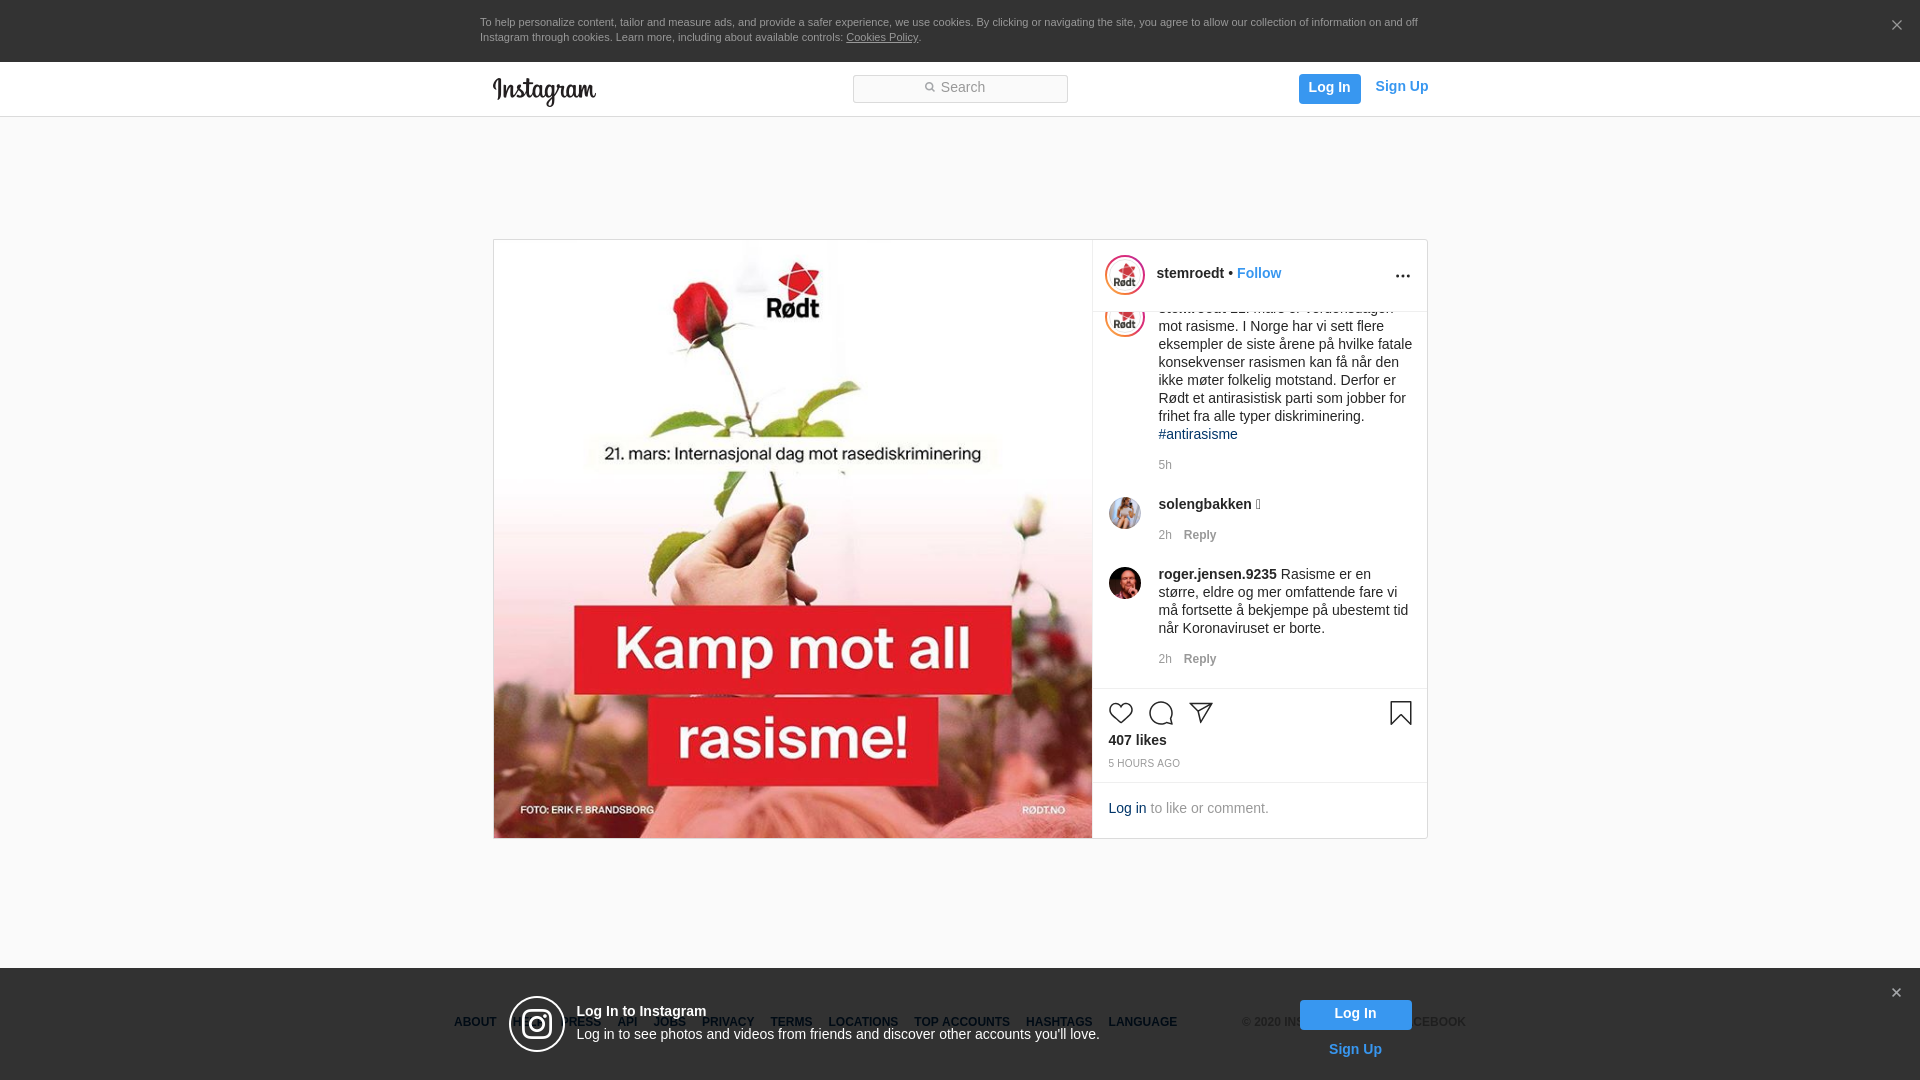Screen dimensions: 1920x1080
Task: Open the LANGUAGE footer option
Action: (x=1142, y=1022)
